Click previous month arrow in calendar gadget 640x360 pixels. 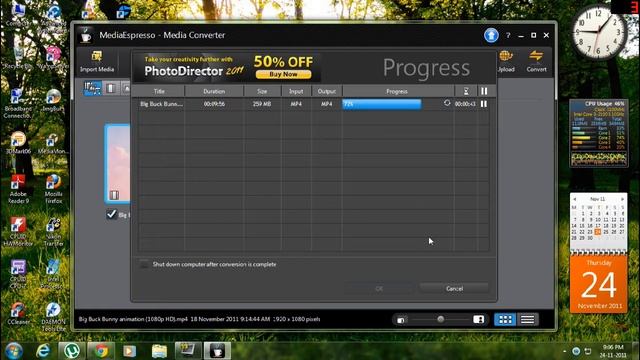click(x=575, y=199)
